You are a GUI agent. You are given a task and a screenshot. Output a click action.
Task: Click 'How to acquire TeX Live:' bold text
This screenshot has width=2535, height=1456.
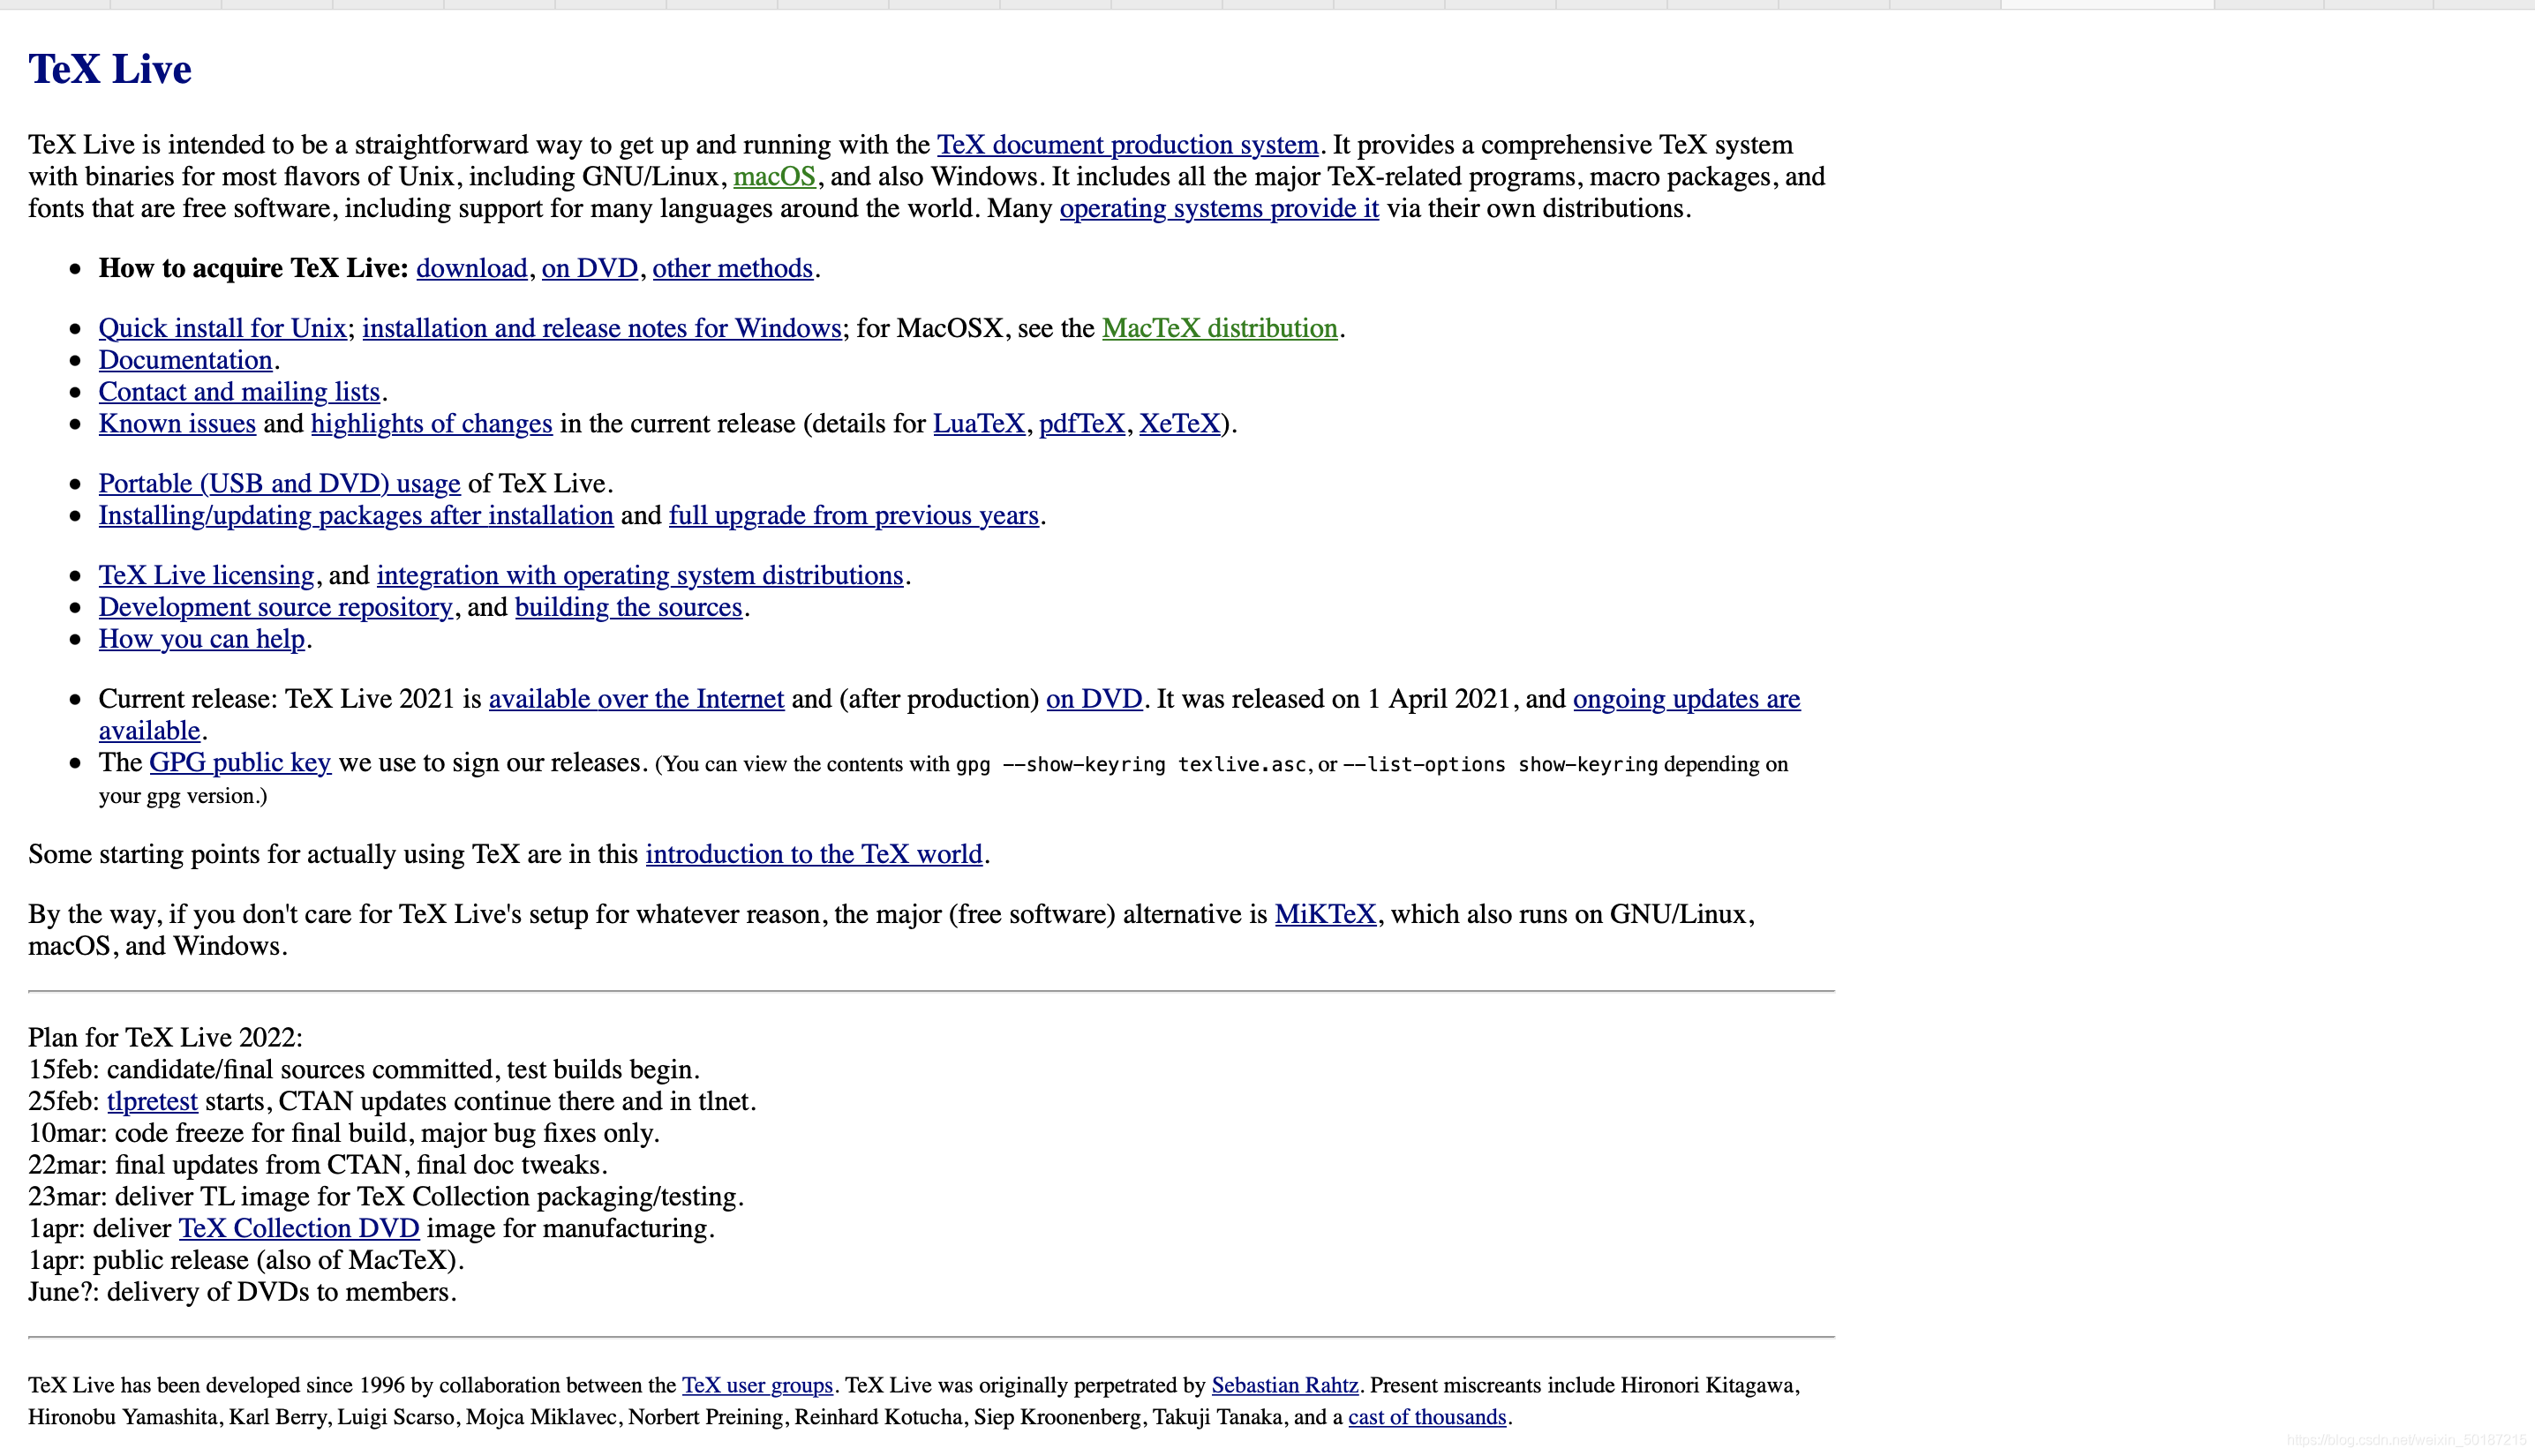[x=254, y=268]
